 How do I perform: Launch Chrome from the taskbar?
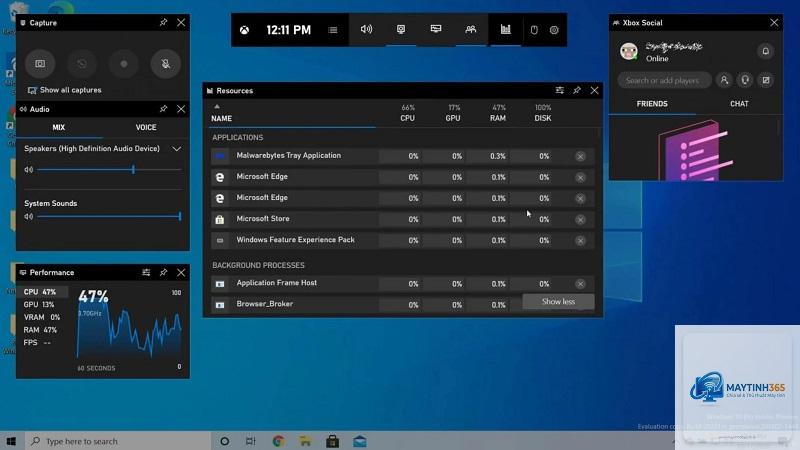(x=278, y=441)
